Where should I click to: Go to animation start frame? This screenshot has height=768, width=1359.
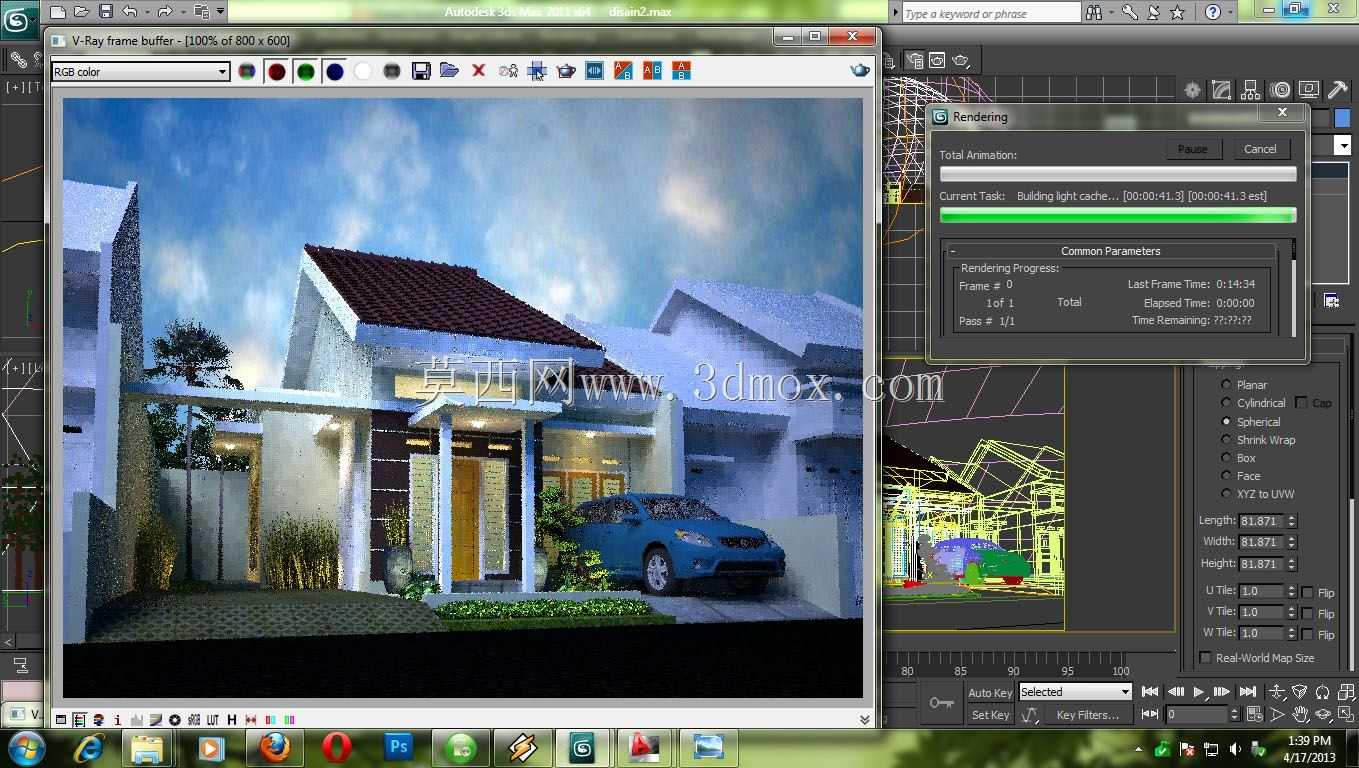[x=1151, y=692]
